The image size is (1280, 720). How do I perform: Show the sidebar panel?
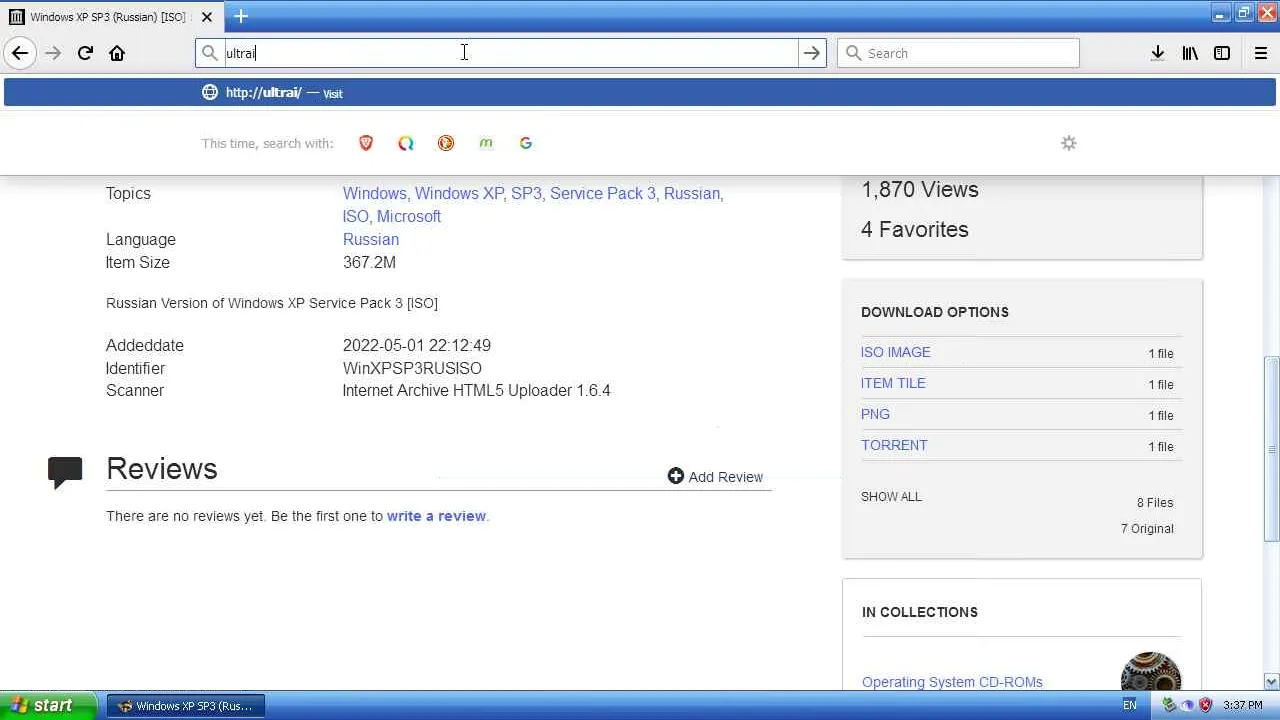pos(1222,53)
